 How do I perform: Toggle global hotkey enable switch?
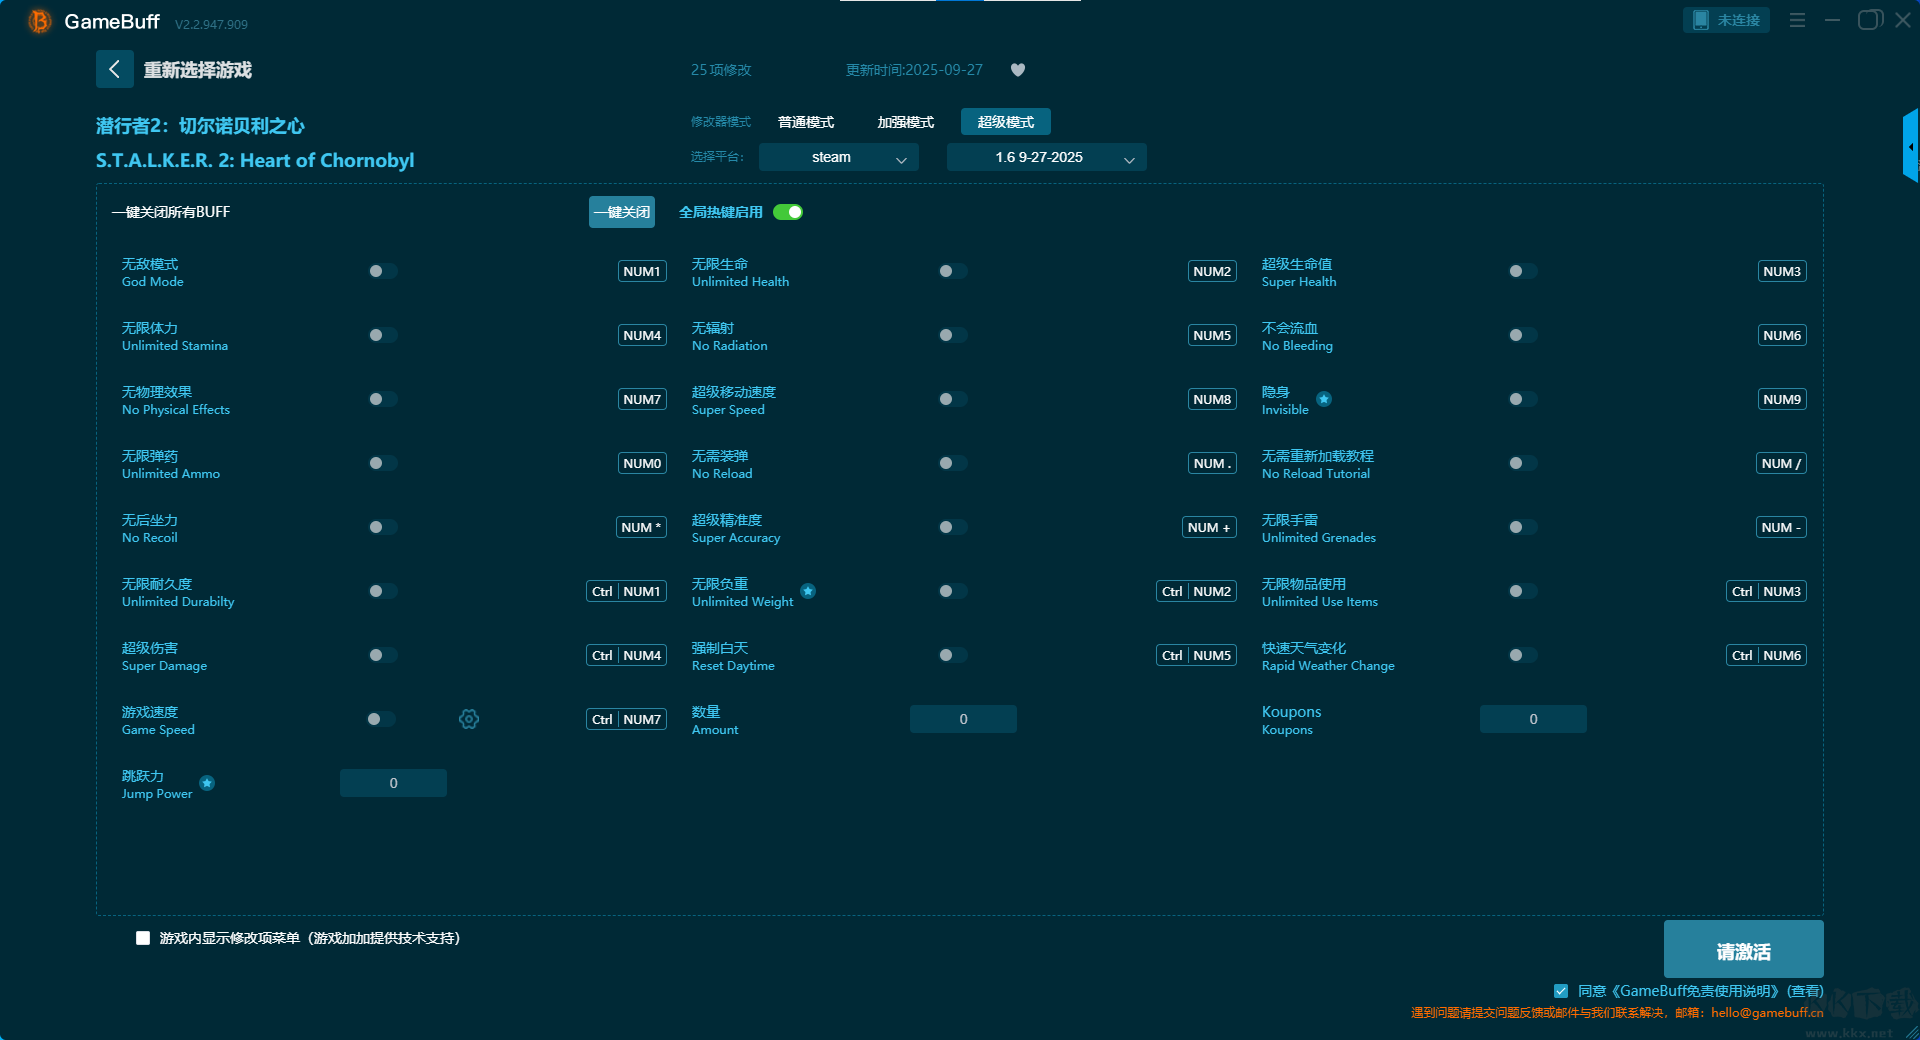click(788, 212)
